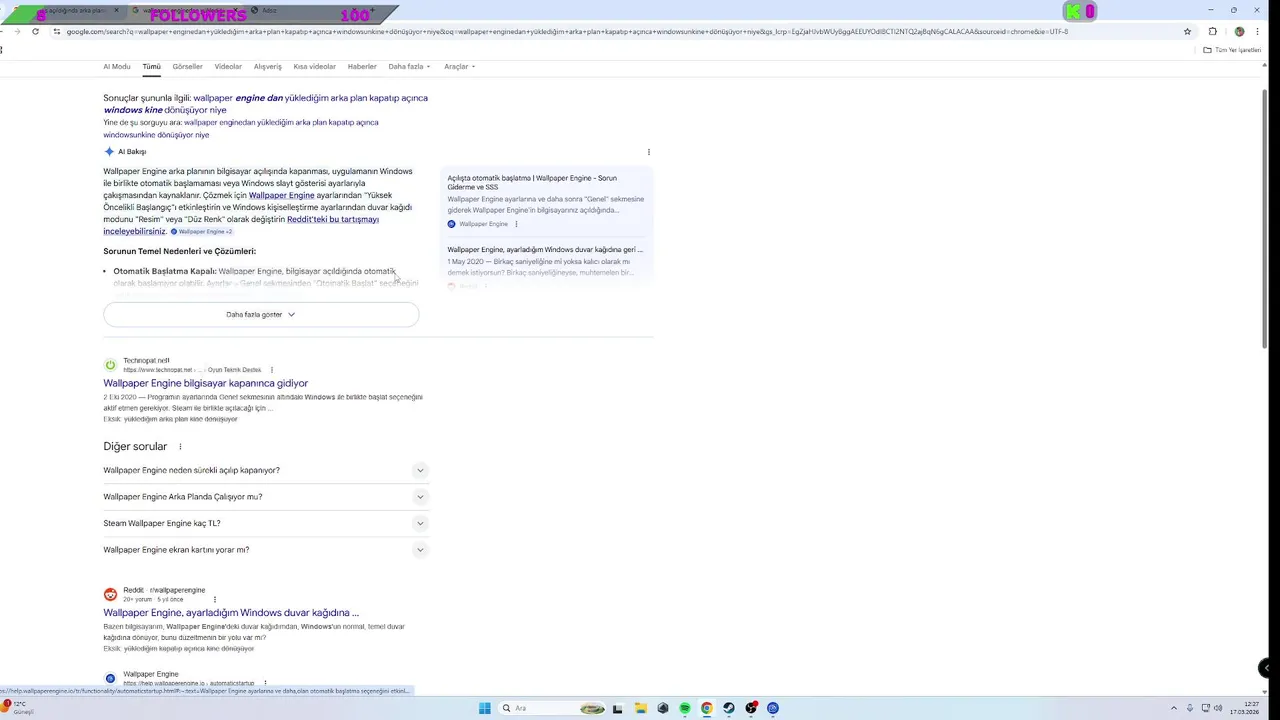Click the forward navigation arrow

click(x=17, y=31)
